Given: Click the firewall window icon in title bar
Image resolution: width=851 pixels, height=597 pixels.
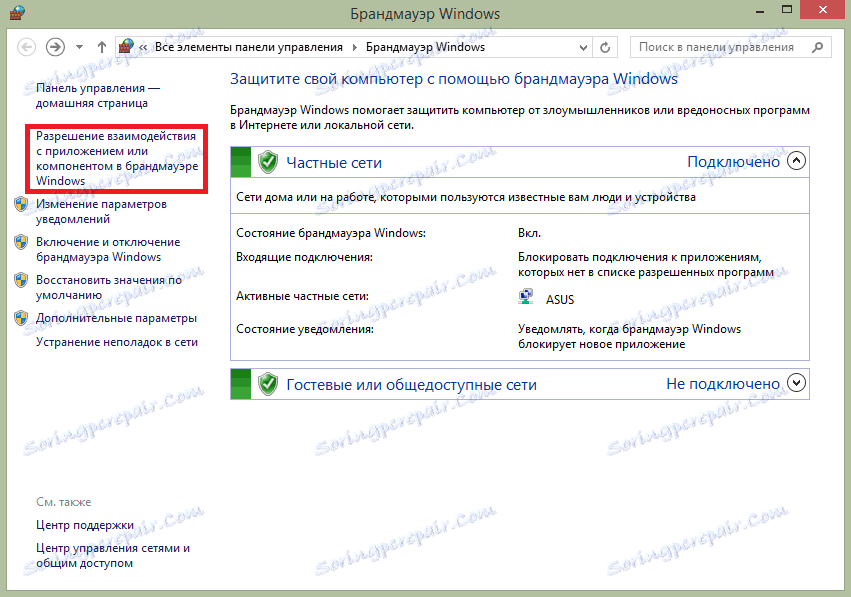Looking at the screenshot, I should click(x=18, y=12).
